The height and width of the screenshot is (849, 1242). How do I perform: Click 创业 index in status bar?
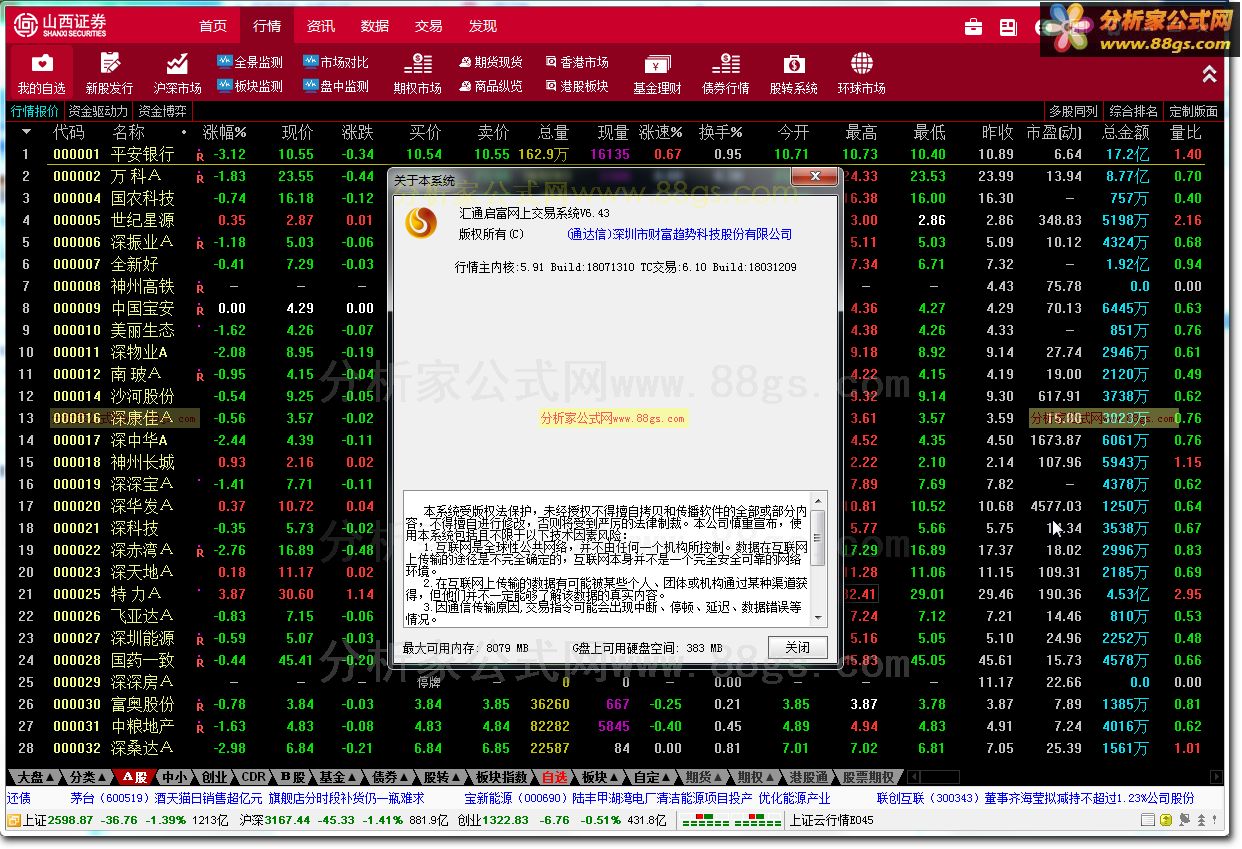tap(562, 820)
